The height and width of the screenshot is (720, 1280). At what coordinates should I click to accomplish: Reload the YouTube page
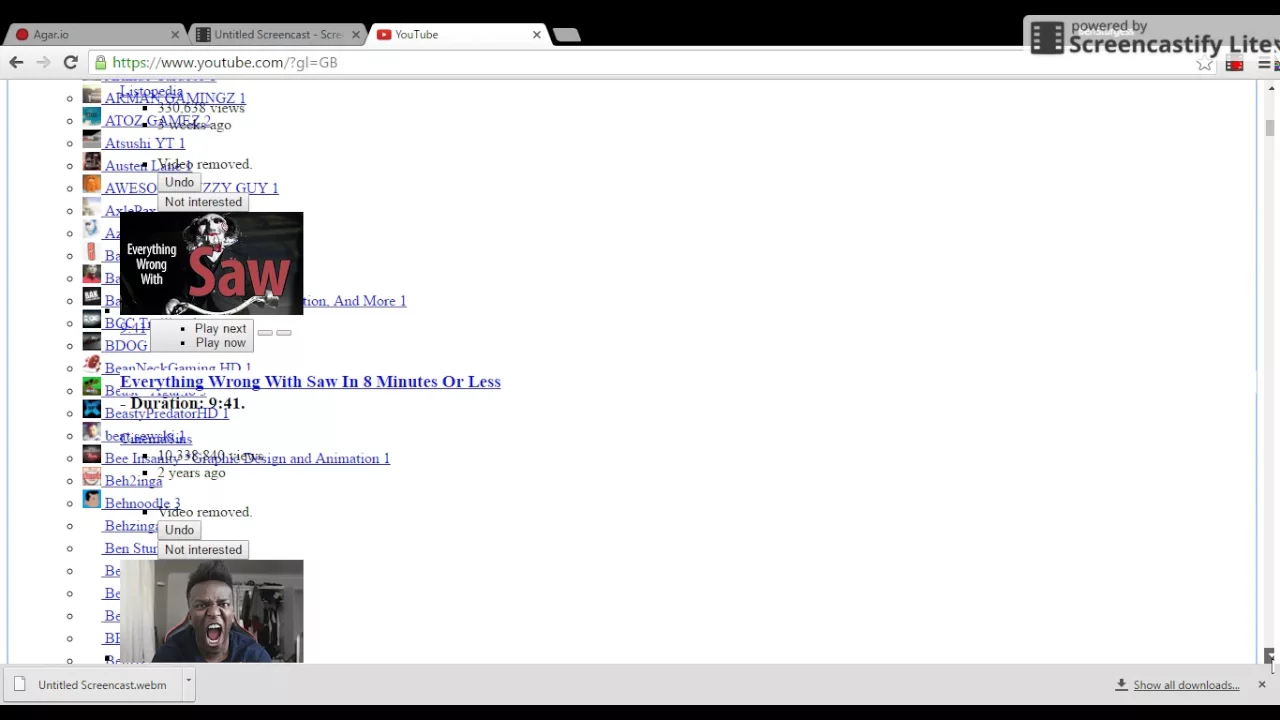[71, 62]
